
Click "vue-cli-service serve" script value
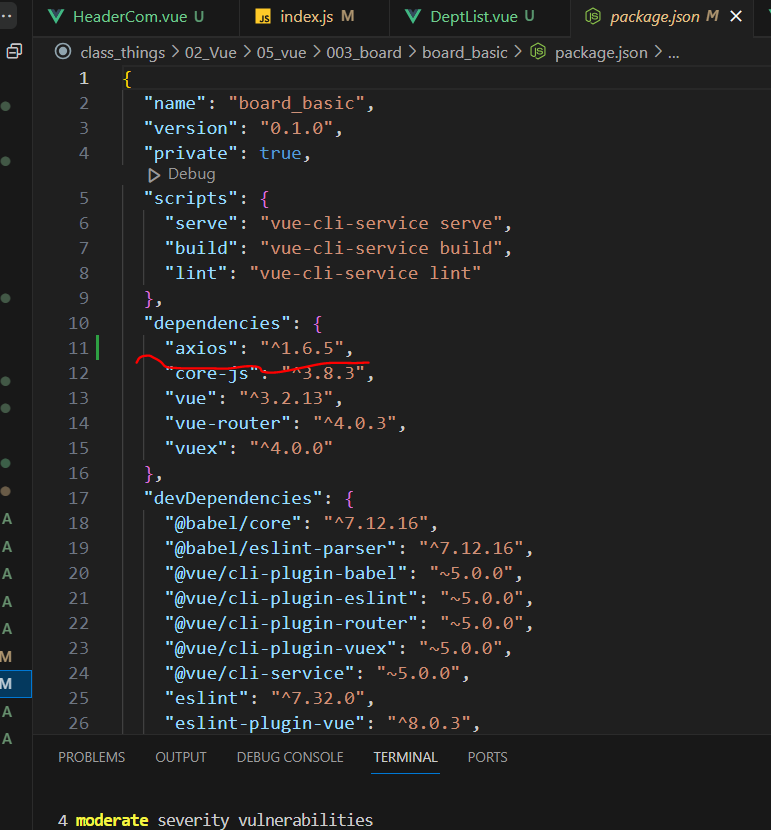[382, 223]
